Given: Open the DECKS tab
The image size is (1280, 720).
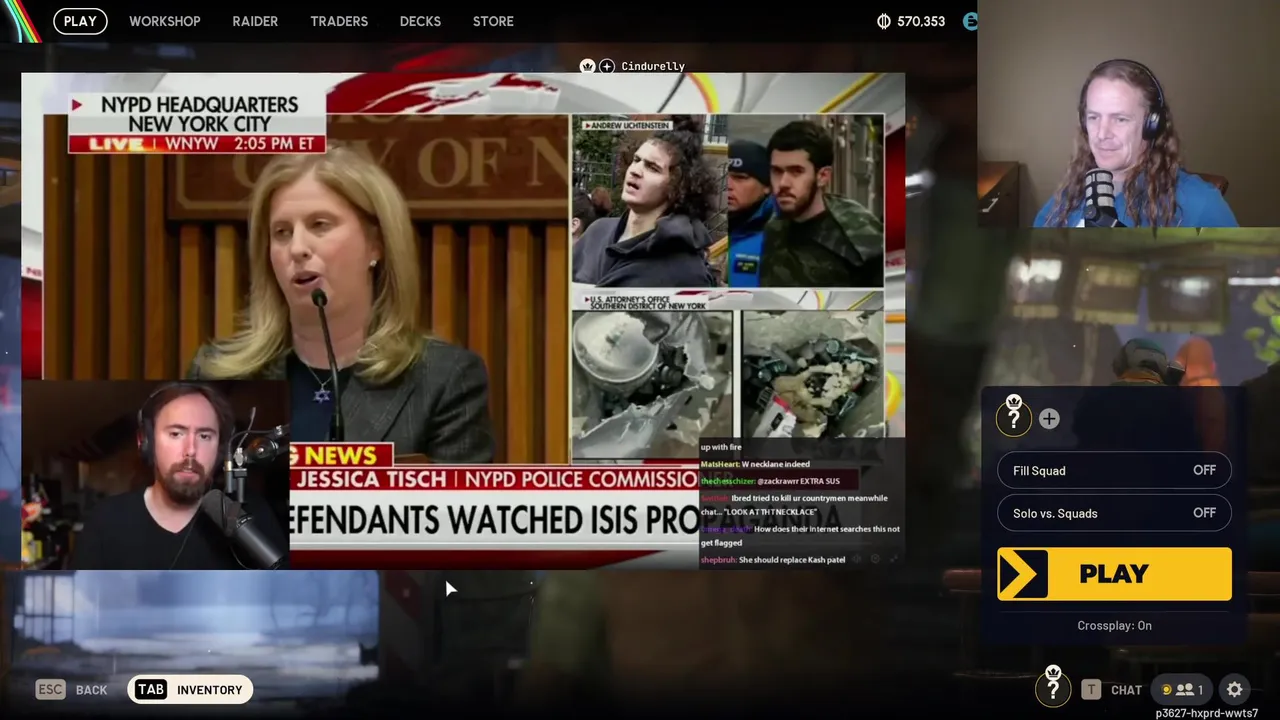Looking at the screenshot, I should 420,21.
